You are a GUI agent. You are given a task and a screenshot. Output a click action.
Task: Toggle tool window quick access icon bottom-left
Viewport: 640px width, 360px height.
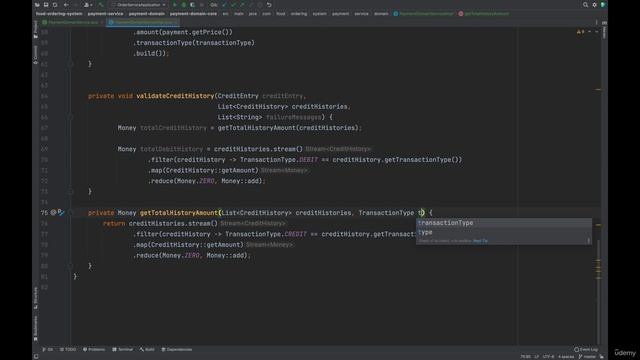(36, 357)
